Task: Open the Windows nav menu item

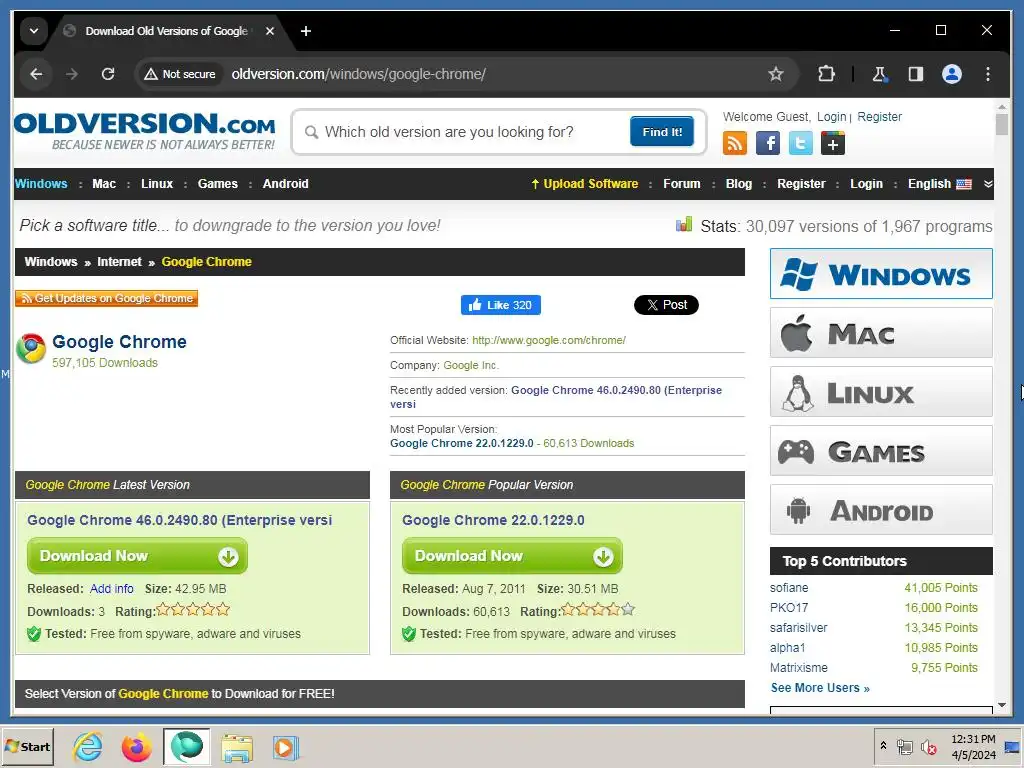Action: pos(40,184)
